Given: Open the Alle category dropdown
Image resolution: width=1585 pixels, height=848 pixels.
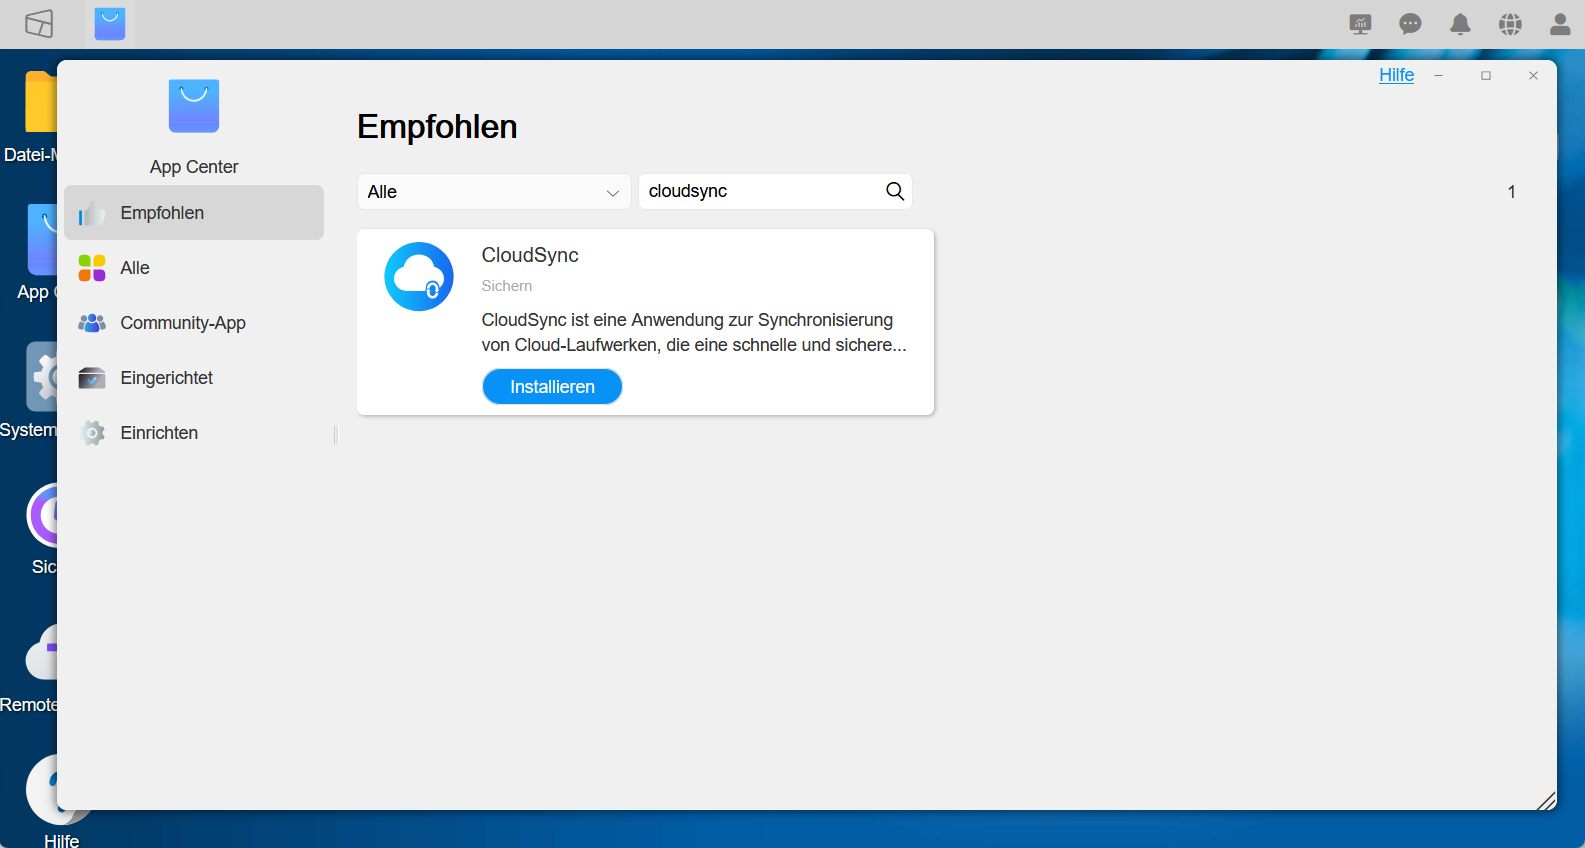Looking at the screenshot, I should [x=494, y=192].
